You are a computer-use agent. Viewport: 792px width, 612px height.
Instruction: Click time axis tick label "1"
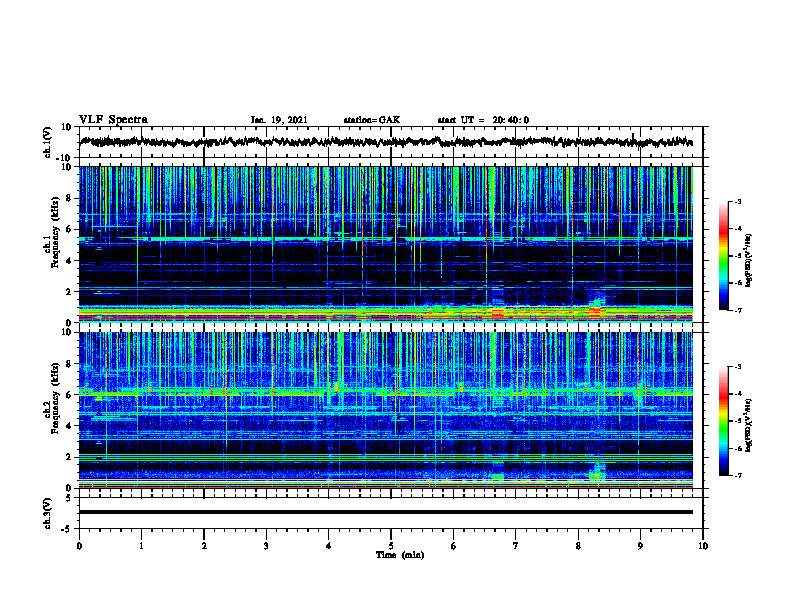pyautogui.click(x=141, y=546)
